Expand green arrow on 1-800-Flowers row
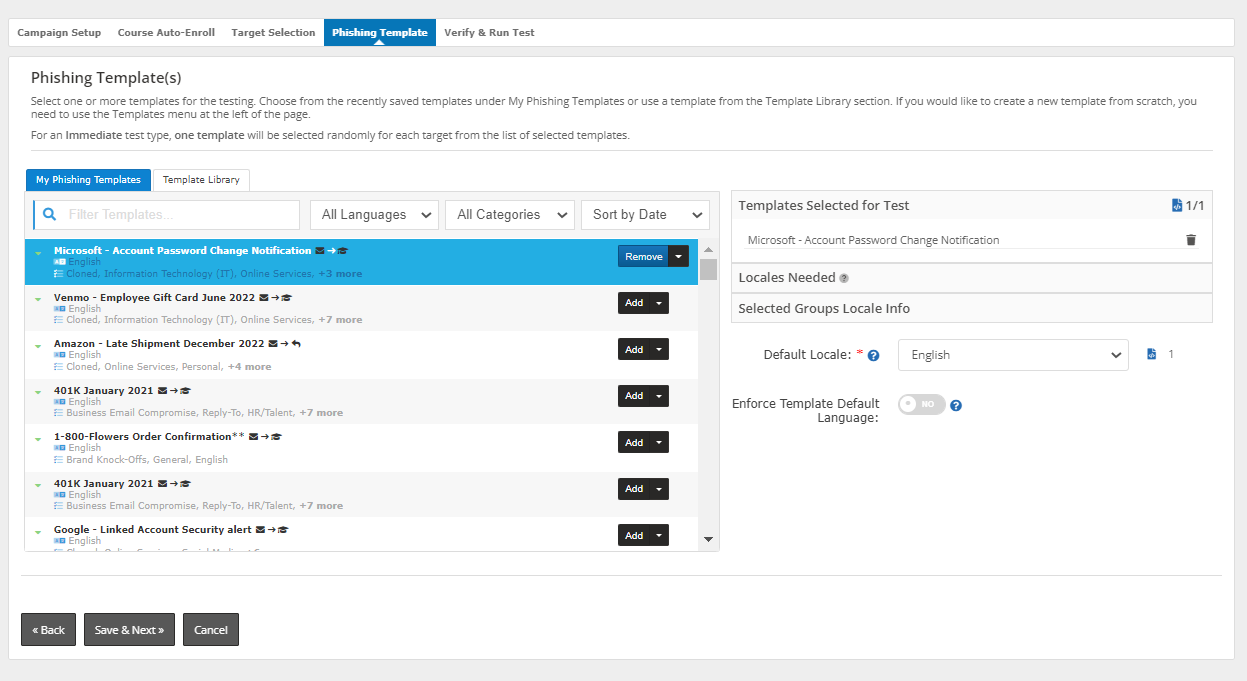This screenshot has width=1247, height=681. point(38,439)
